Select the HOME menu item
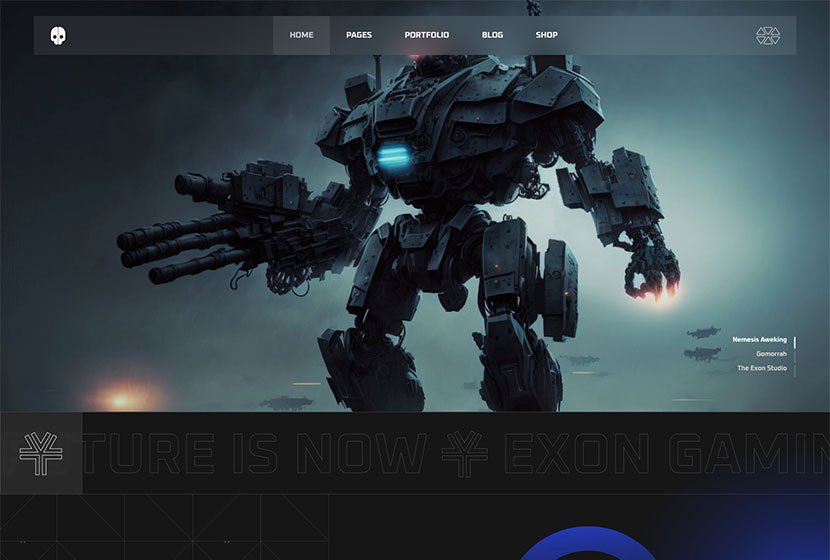This screenshot has height=560, width=830. 301,35
